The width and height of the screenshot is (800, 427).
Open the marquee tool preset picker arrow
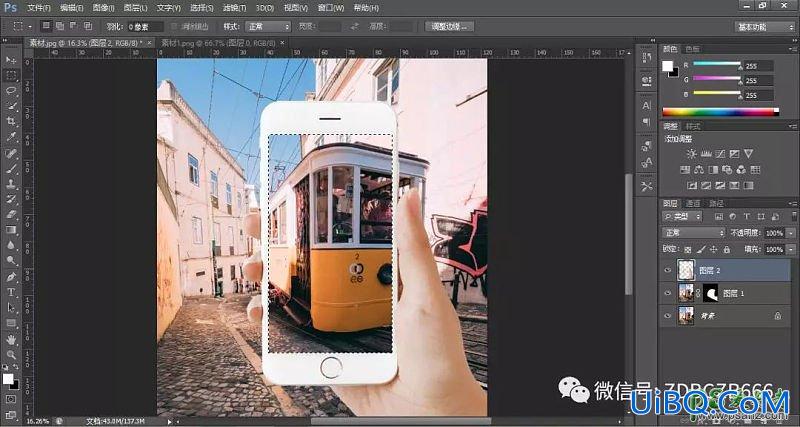(30, 27)
